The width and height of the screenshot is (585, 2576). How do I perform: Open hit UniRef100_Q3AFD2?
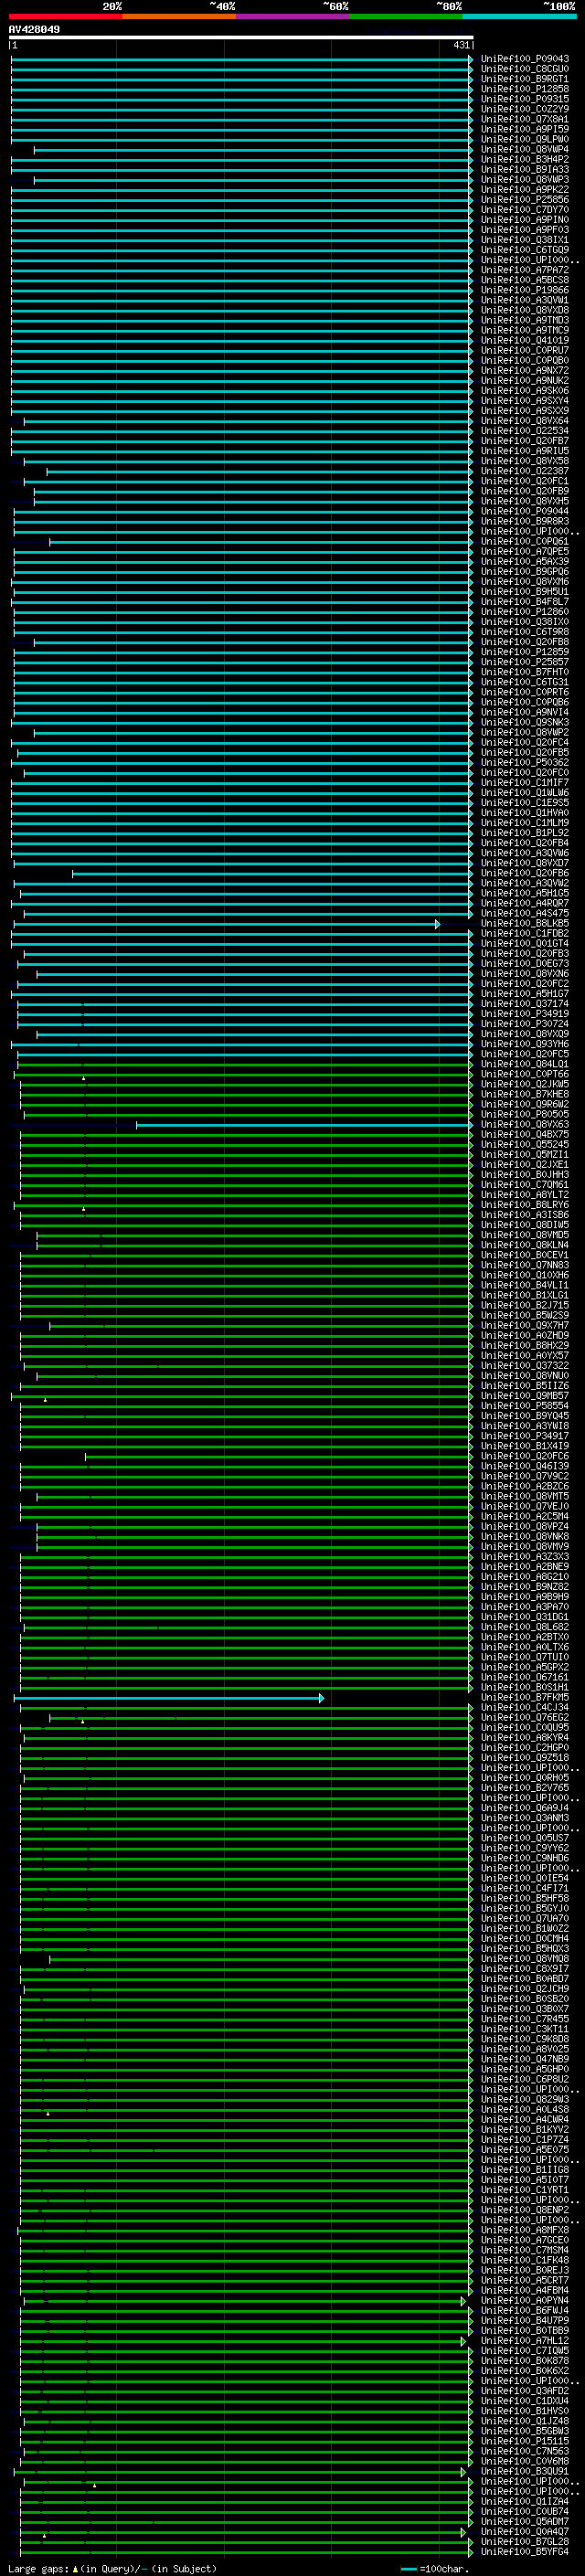(x=525, y=2390)
